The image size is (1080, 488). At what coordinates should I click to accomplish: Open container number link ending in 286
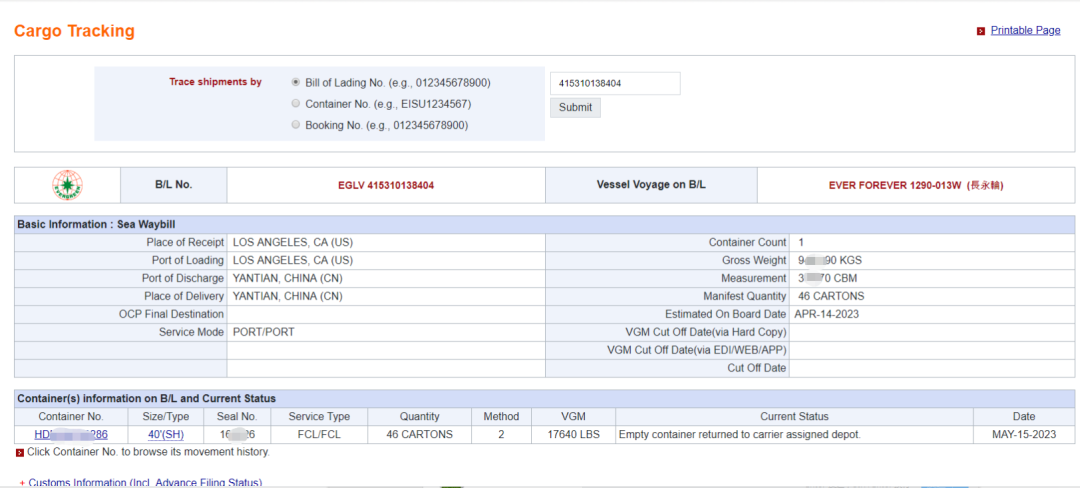coord(71,434)
